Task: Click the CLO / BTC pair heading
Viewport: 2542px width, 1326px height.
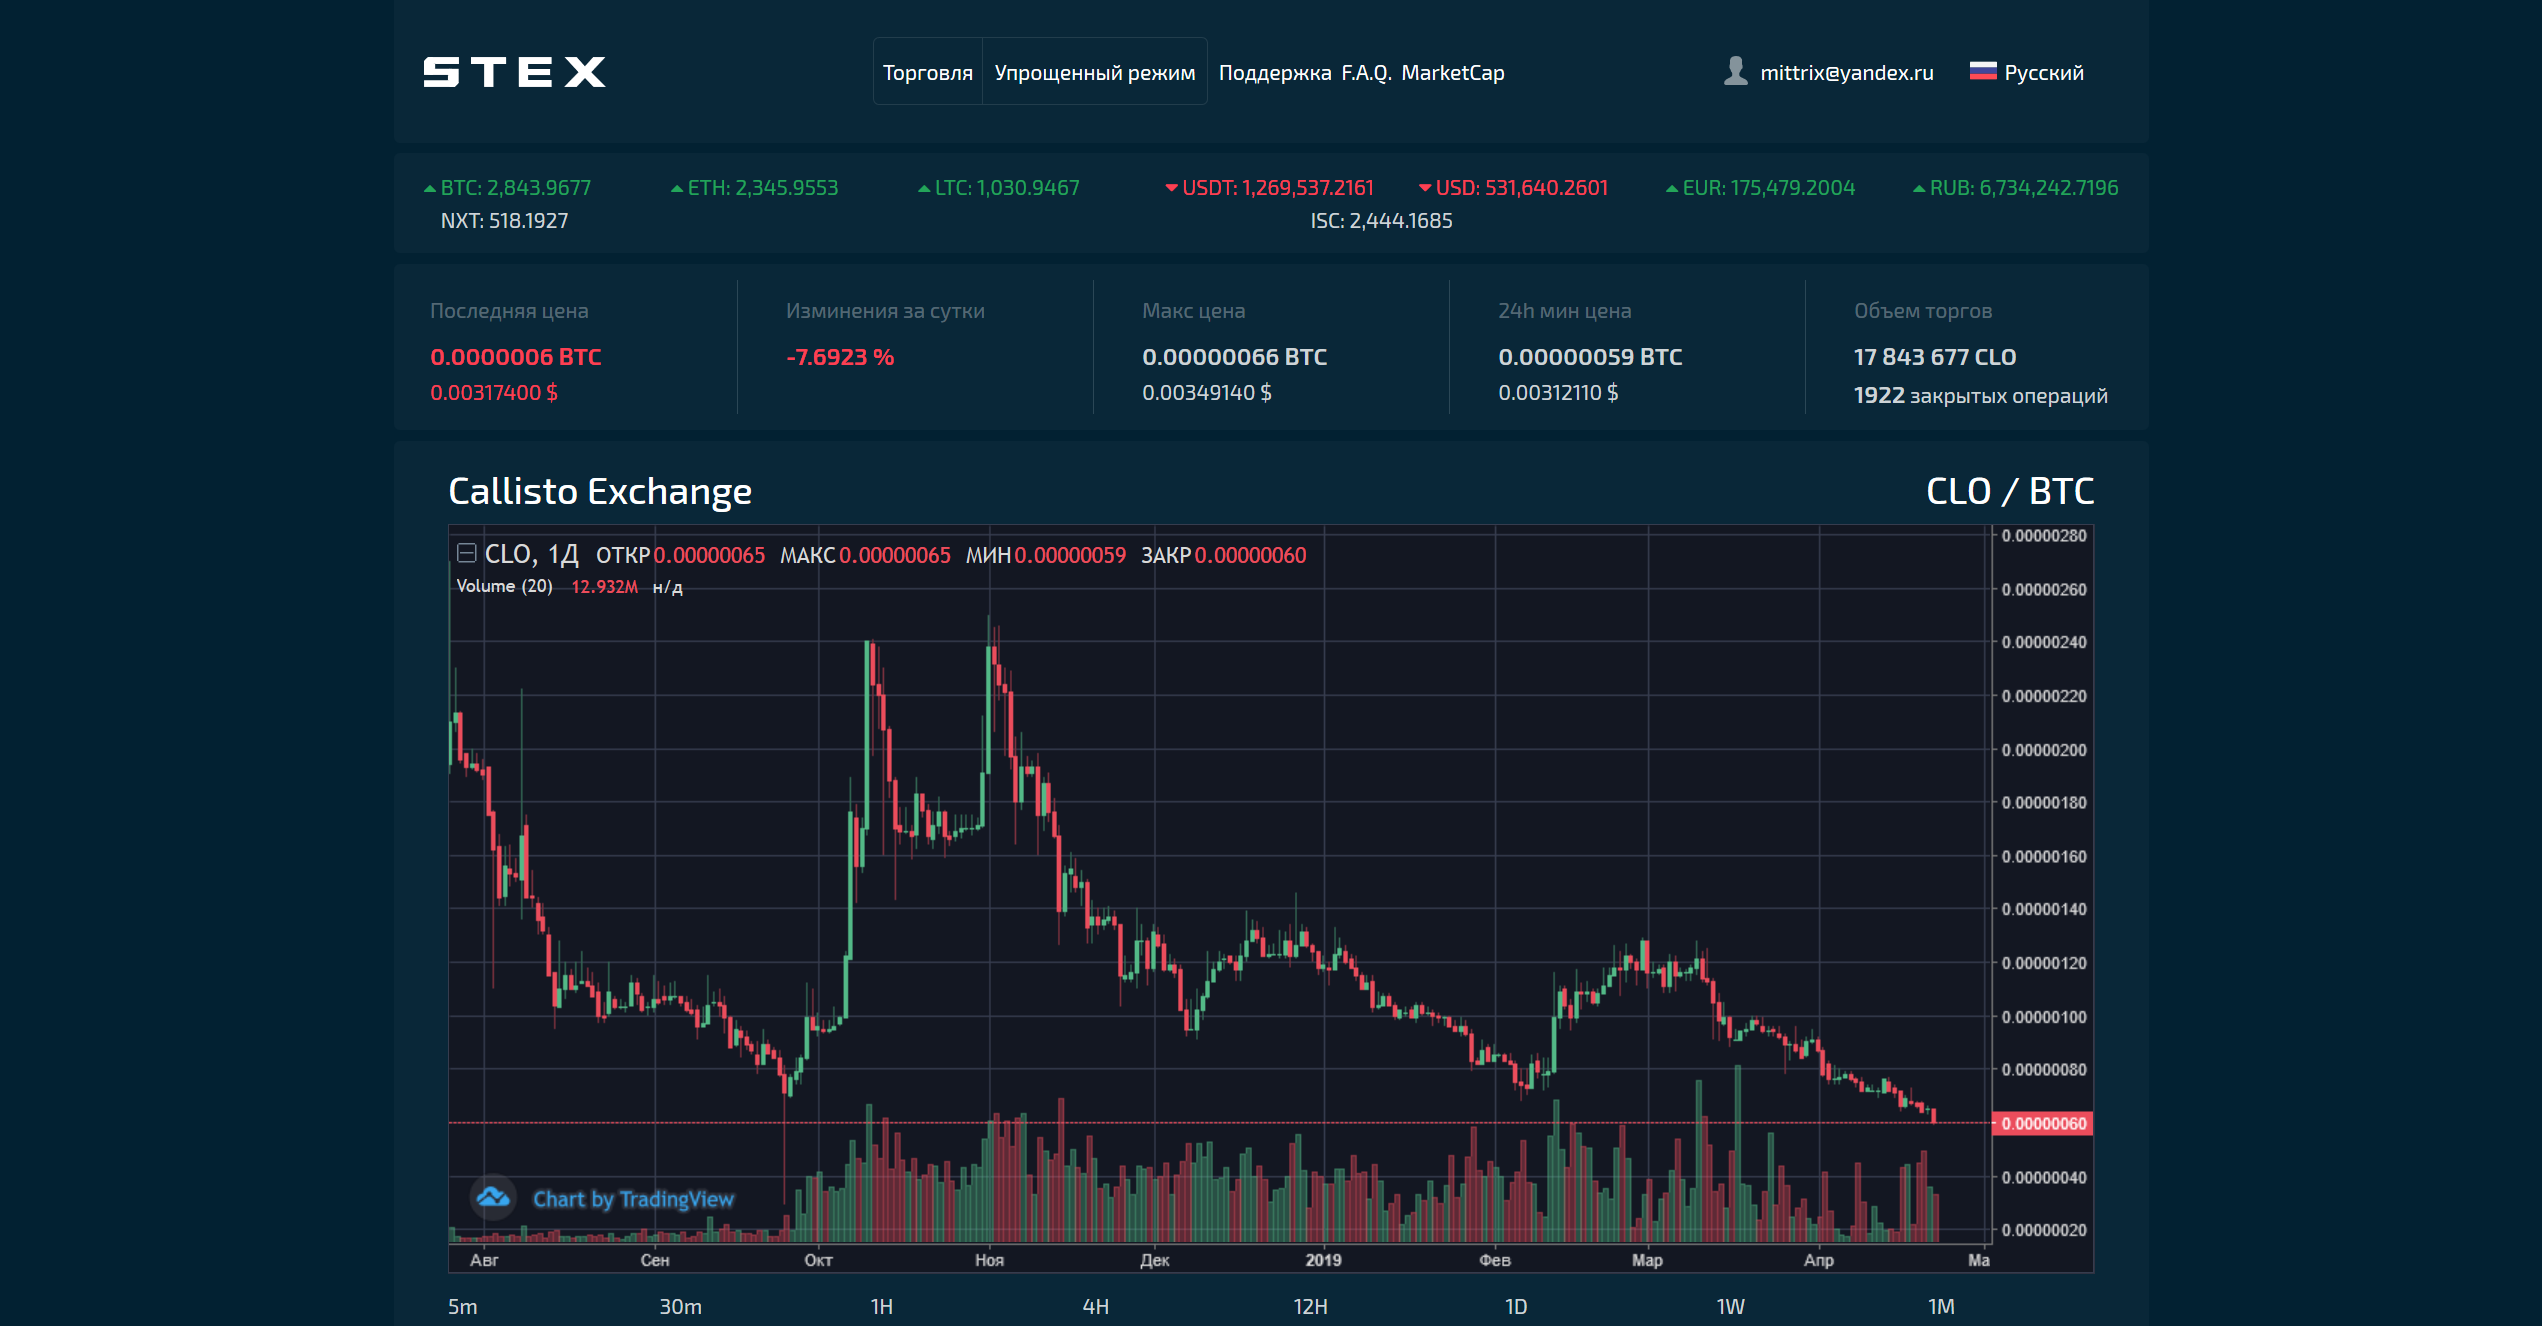Action: pyautogui.click(x=2010, y=491)
